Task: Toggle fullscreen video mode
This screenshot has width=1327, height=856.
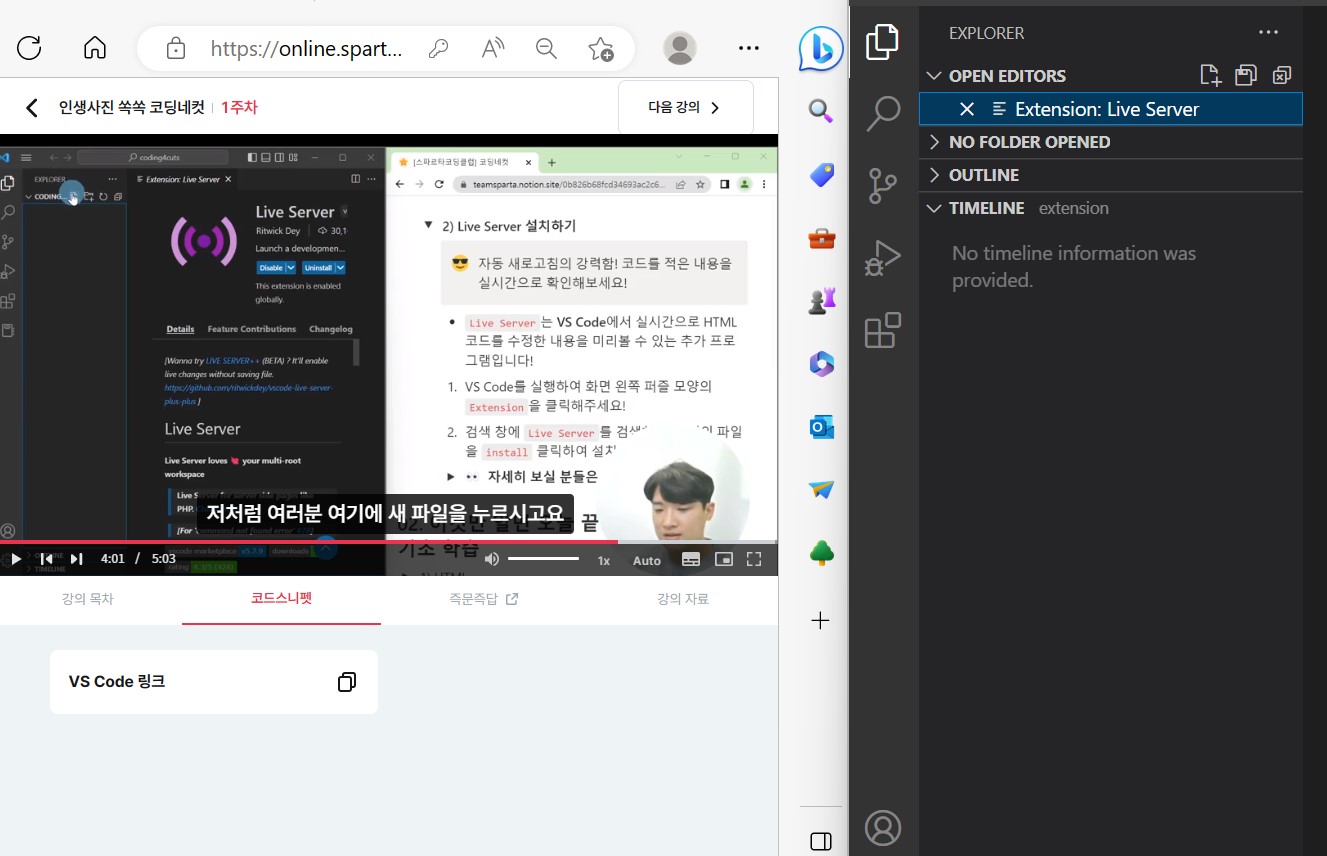Action: [755, 560]
